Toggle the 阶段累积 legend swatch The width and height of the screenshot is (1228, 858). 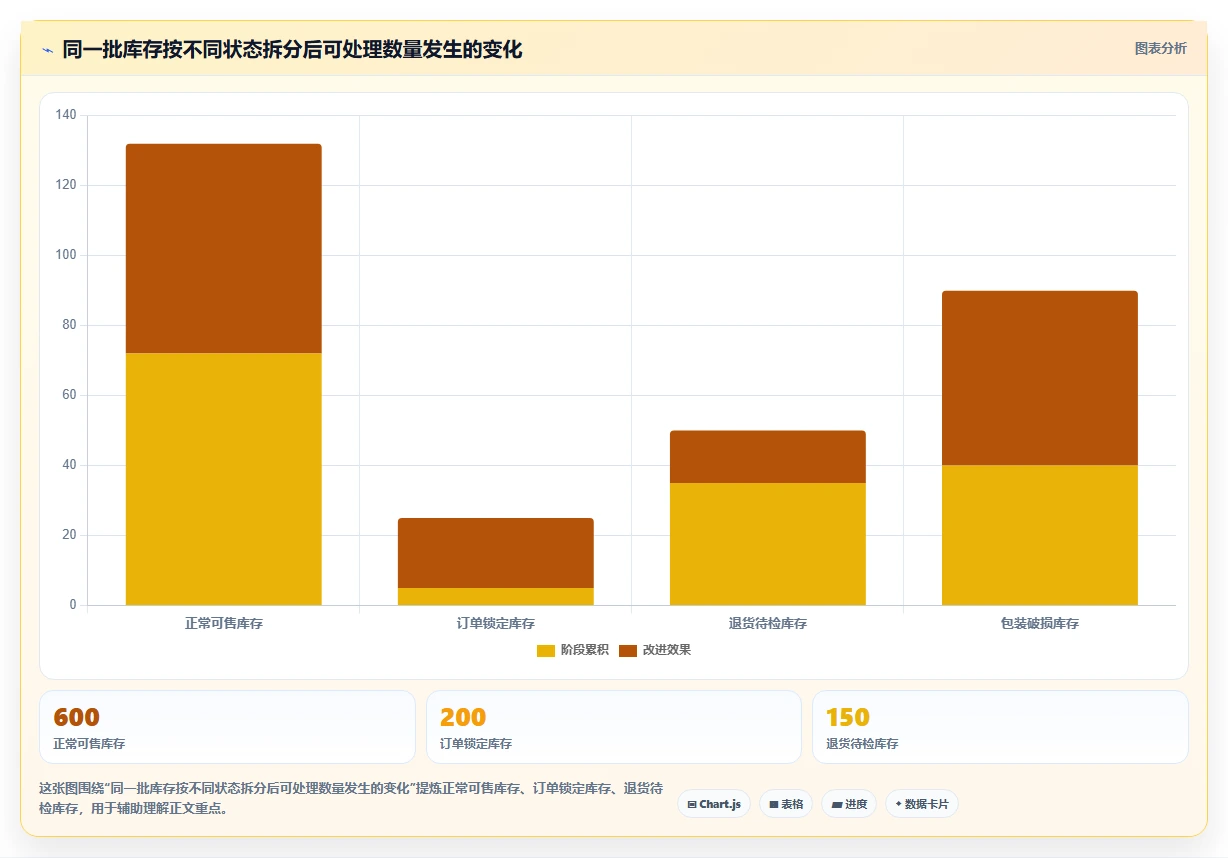(546, 650)
